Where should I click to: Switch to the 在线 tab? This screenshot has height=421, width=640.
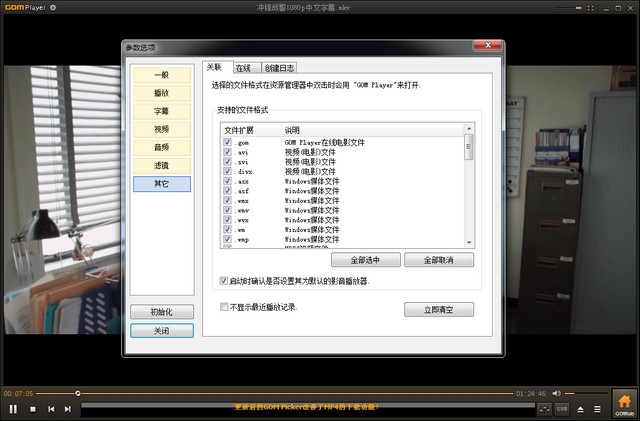click(x=243, y=68)
